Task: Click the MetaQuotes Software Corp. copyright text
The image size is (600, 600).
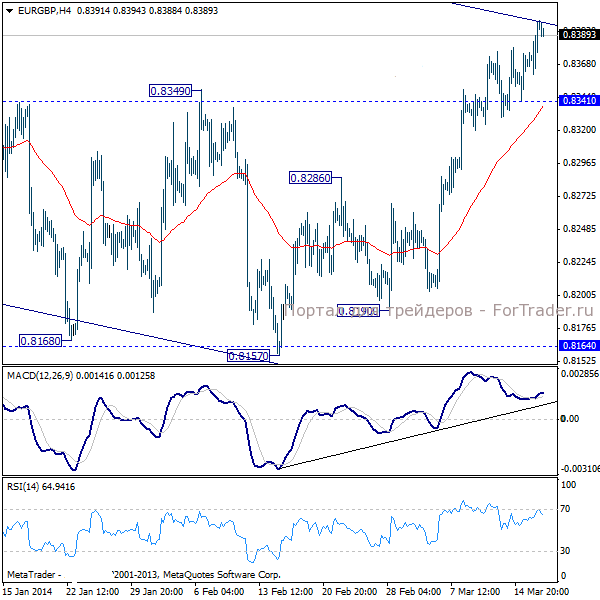Action: [195, 575]
